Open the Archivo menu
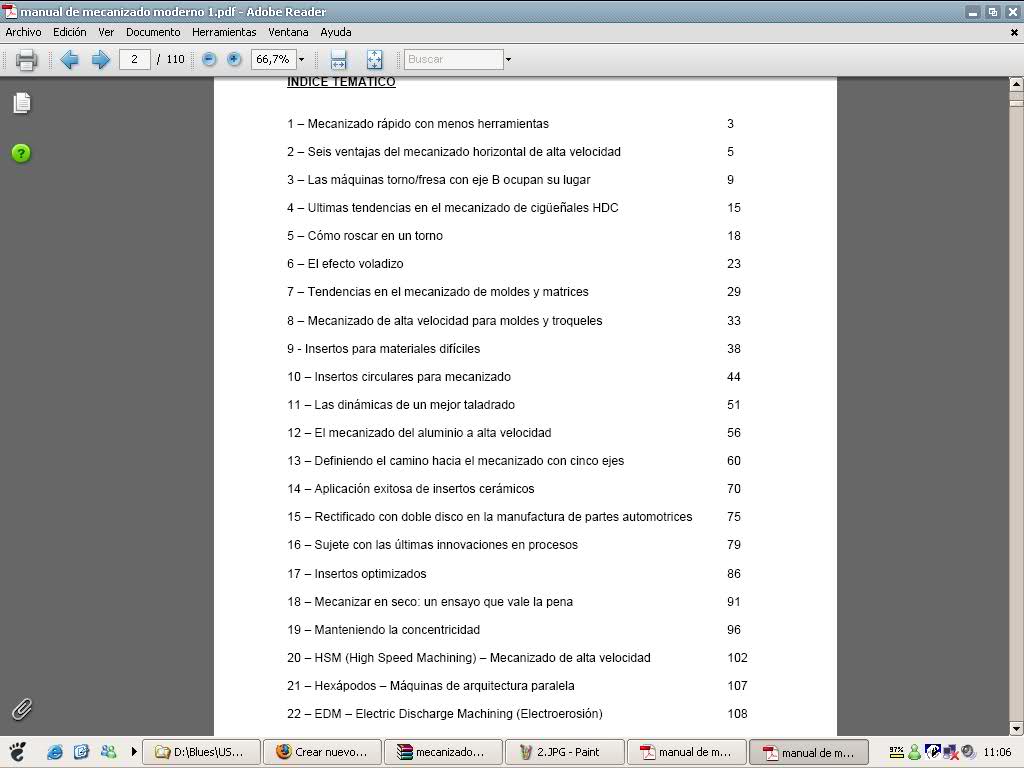Screen dimensions: 1024x768 (x=24, y=32)
